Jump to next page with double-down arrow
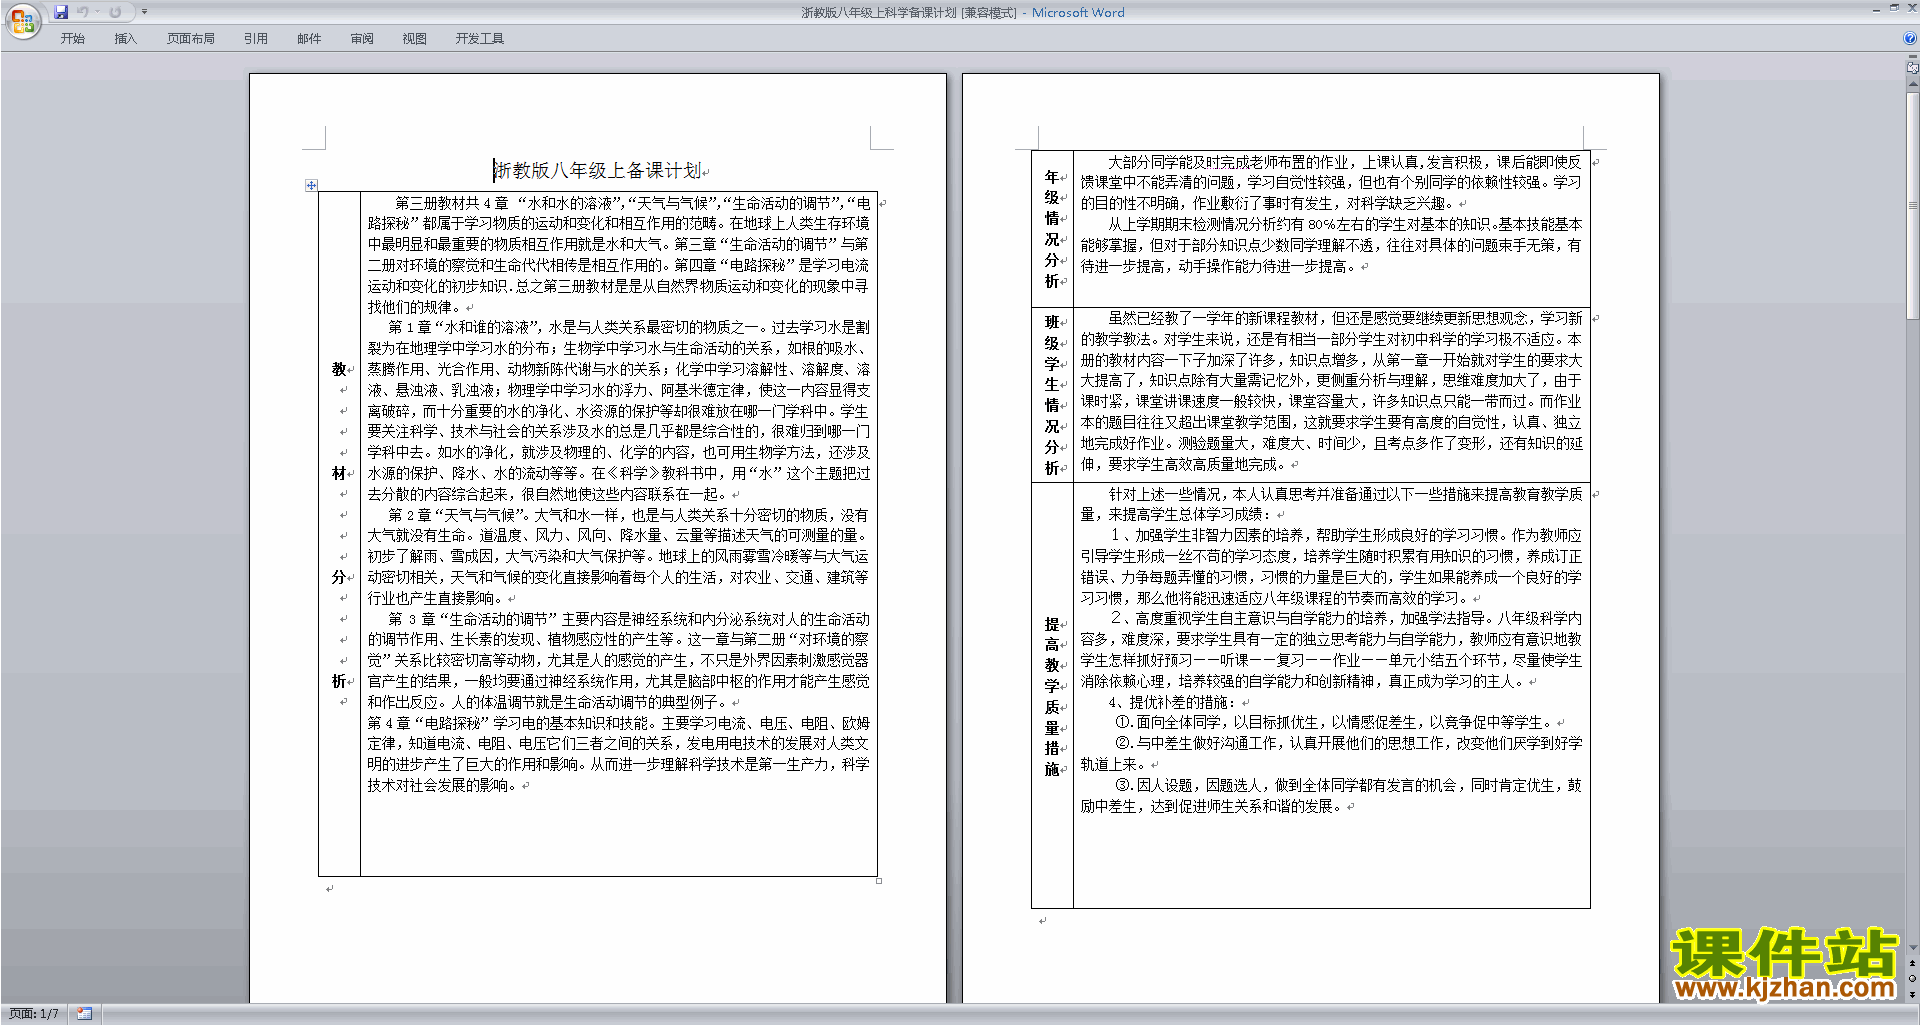1920x1025 pixels. [1913, 994]
